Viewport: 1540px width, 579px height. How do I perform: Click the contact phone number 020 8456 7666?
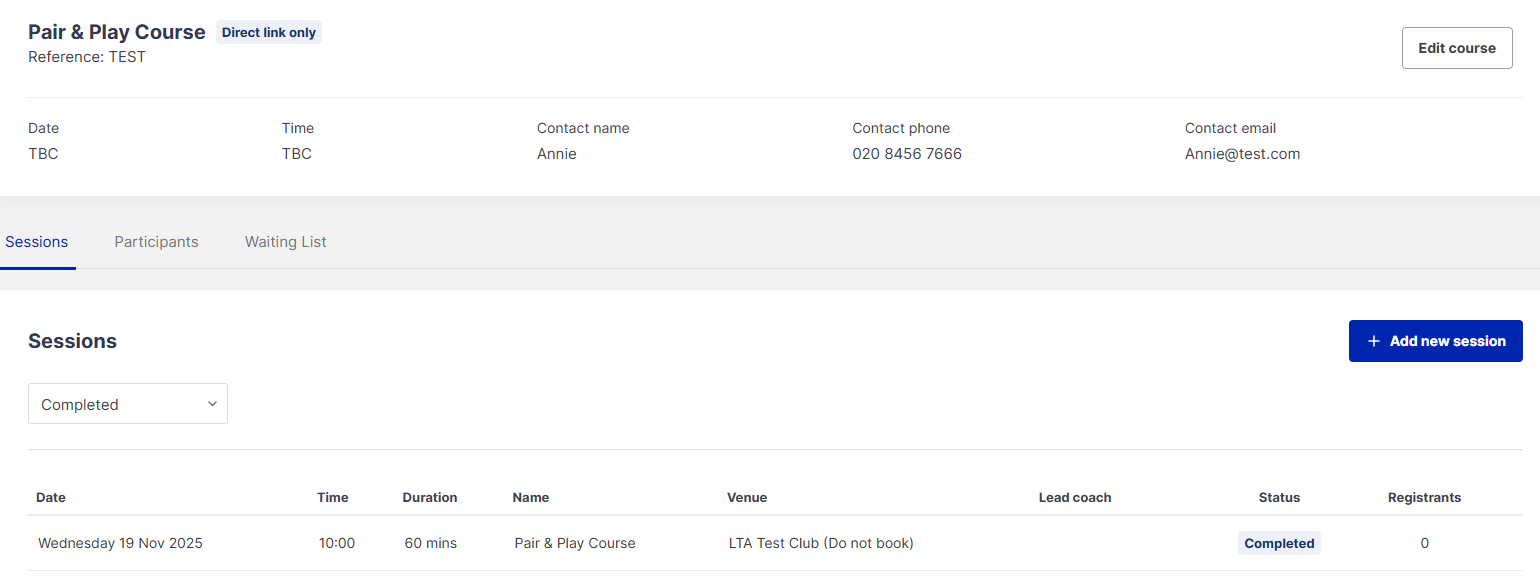pyautogui.click(x=906, y=154)
